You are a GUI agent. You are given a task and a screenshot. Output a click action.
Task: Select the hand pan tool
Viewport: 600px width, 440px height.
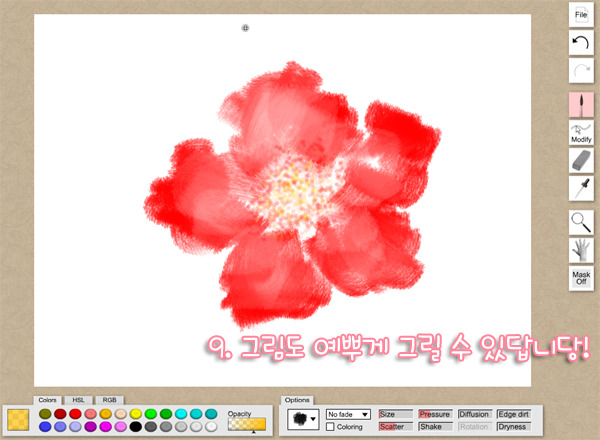point(581,251)
